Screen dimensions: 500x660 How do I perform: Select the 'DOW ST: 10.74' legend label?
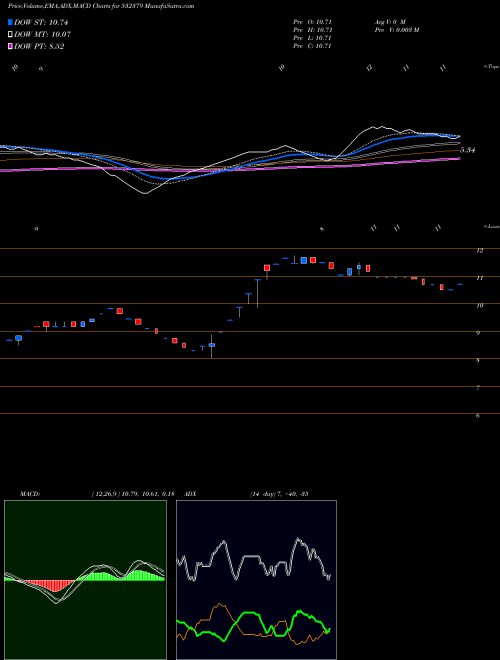tap(41, 22)
